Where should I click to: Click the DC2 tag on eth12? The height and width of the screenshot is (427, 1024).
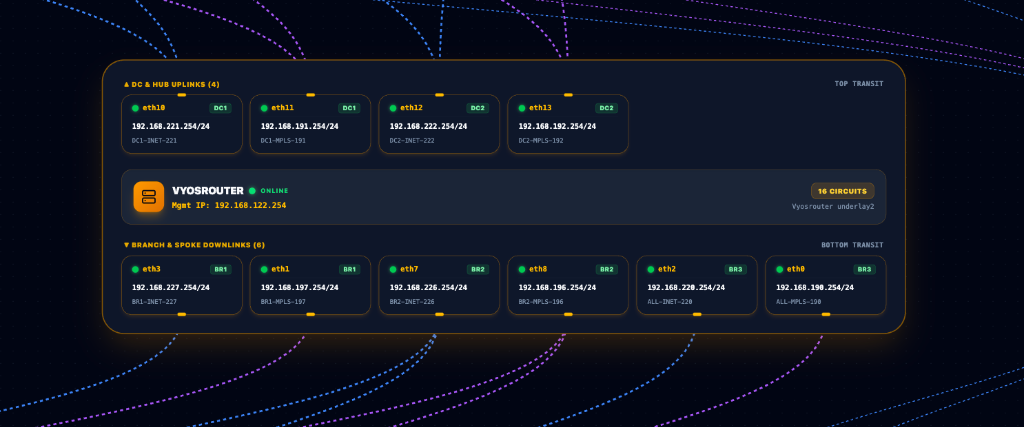(x=478, y=108)
